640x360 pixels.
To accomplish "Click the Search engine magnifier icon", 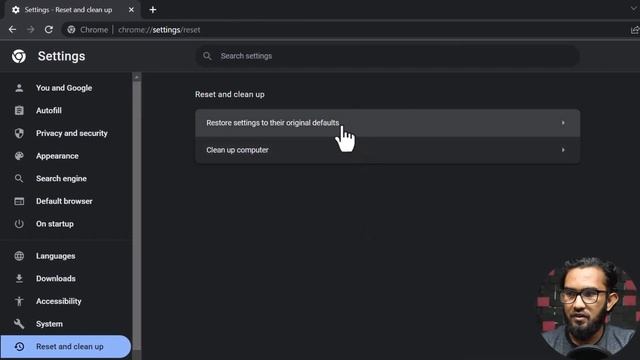I will click(x=19, y=178).
